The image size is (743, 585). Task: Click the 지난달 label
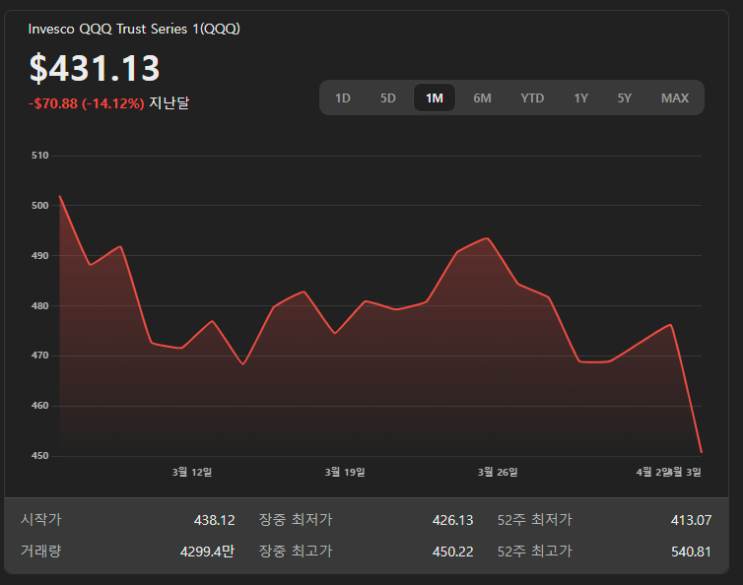click(169, 103)
